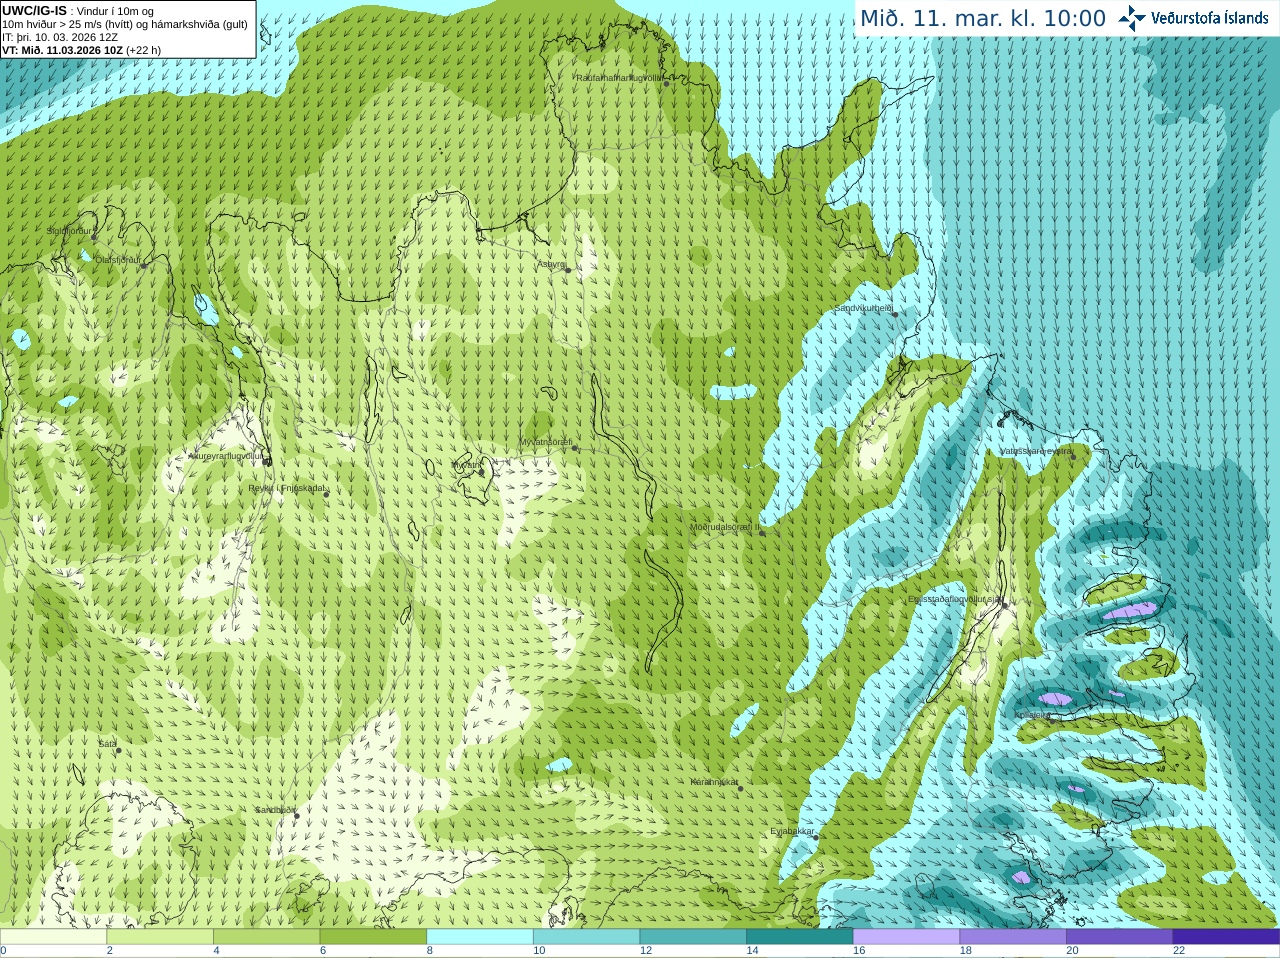Click the Akureyrarflugvöllur station label
The image size is (1280, 958).
pyautogui.click(x=225, y=456)
